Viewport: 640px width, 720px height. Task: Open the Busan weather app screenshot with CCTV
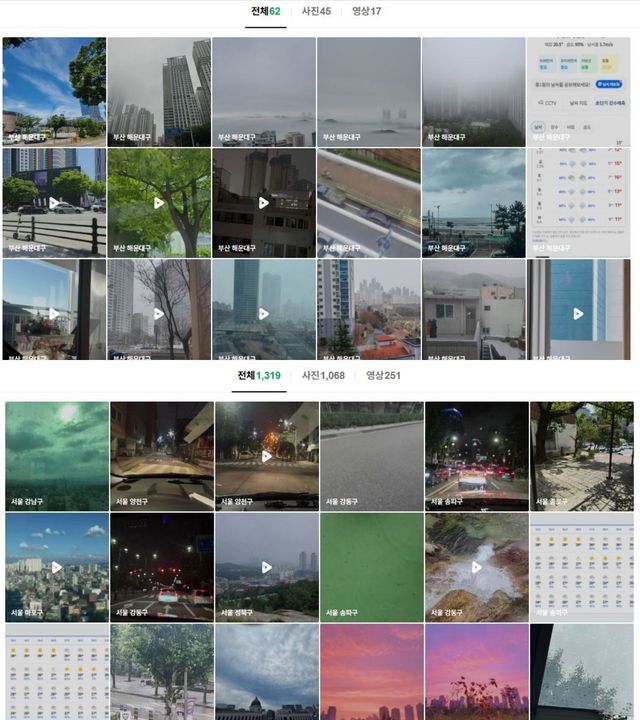tap(579, 92)
